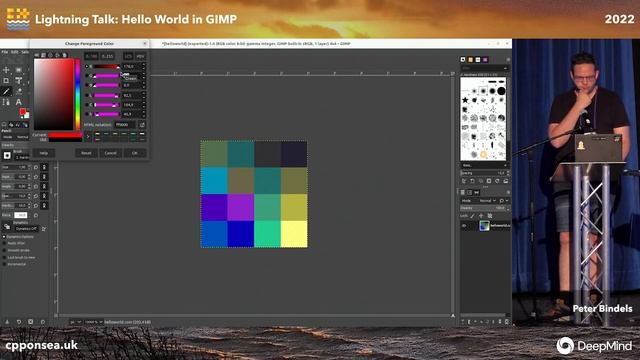Image resolution: width=640 pixels, height=360 pixels.
Task: Select the h channel radio button
Action: tap(87, 114)
